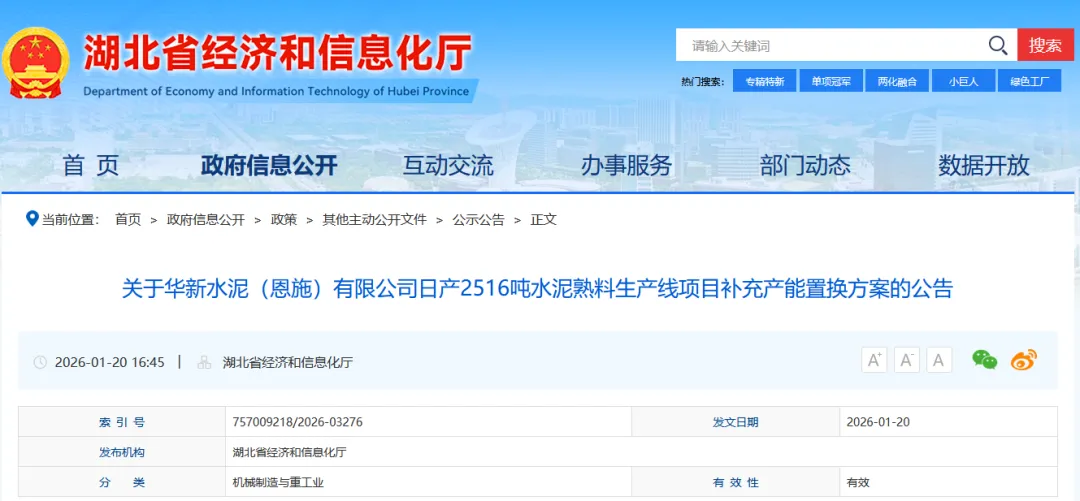Click the article title about 华新水泥（恩施）

pos(537,289)
